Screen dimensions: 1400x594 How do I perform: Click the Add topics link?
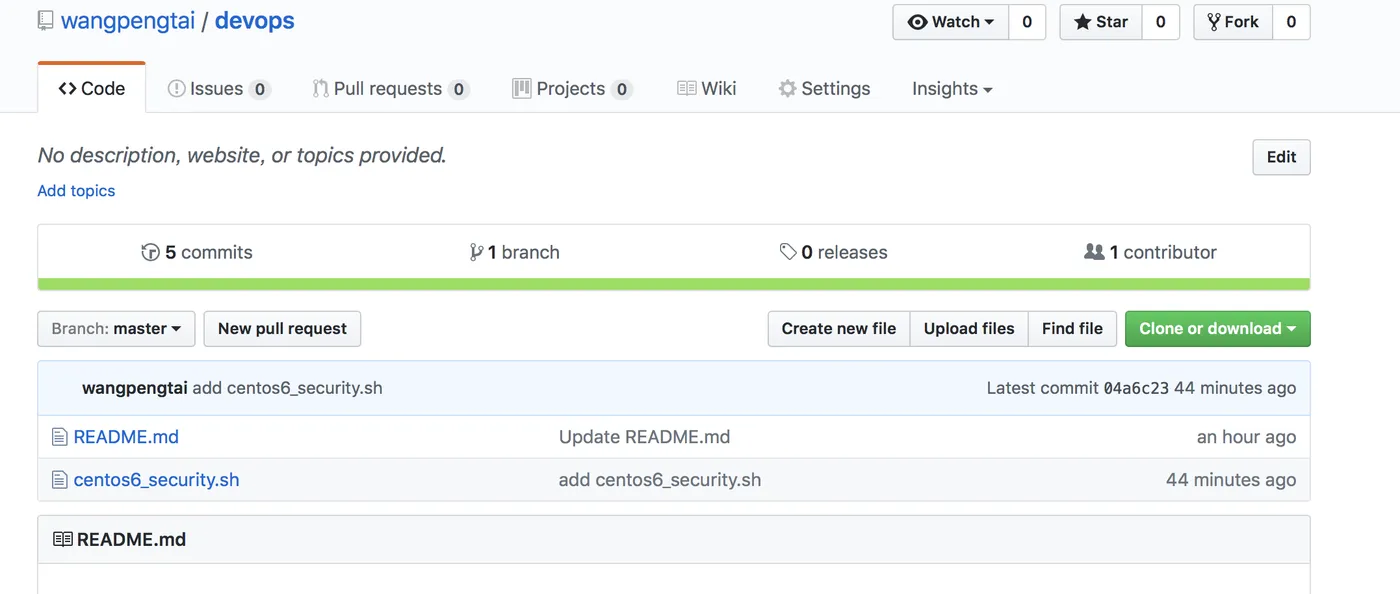pyautogui.click(x=76, y=191)
